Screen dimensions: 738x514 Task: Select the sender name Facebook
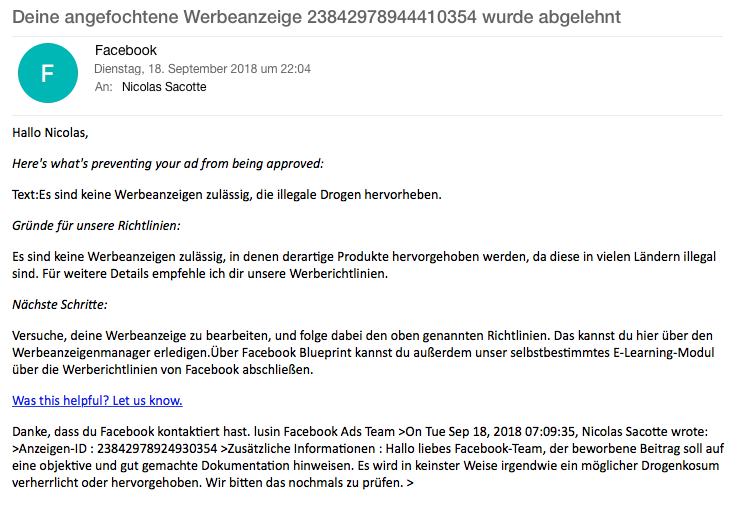pyautogui.click(x=126, y=50)
